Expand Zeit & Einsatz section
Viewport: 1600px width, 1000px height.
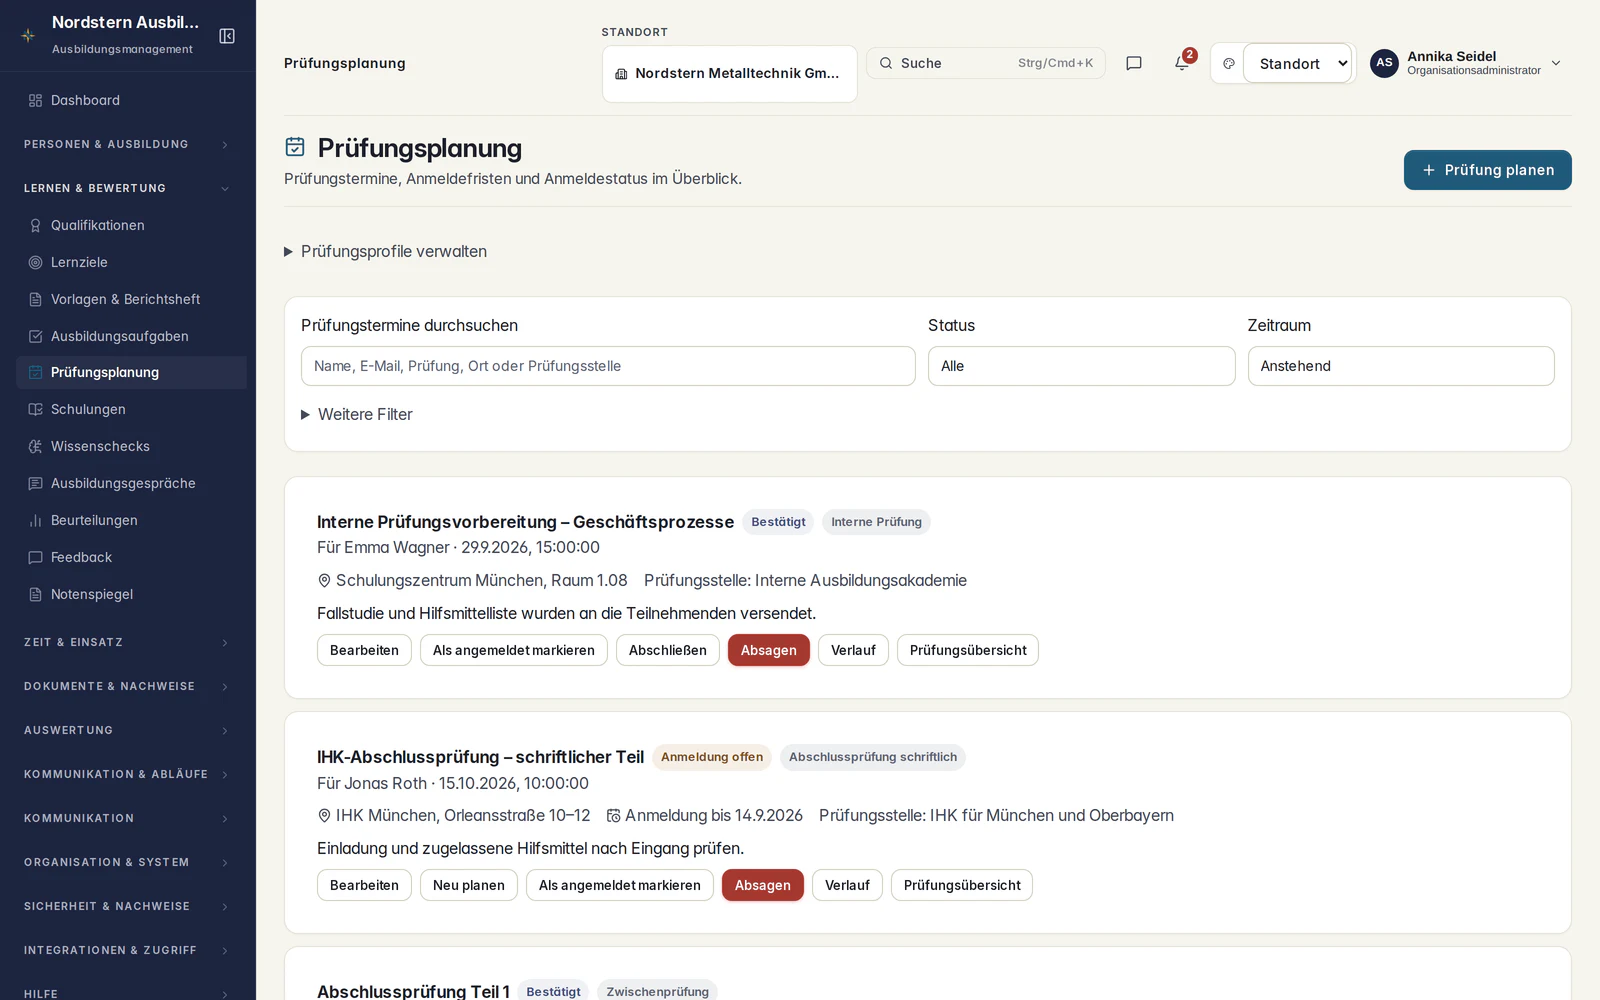pyautogui.click(x=128, y=642)
